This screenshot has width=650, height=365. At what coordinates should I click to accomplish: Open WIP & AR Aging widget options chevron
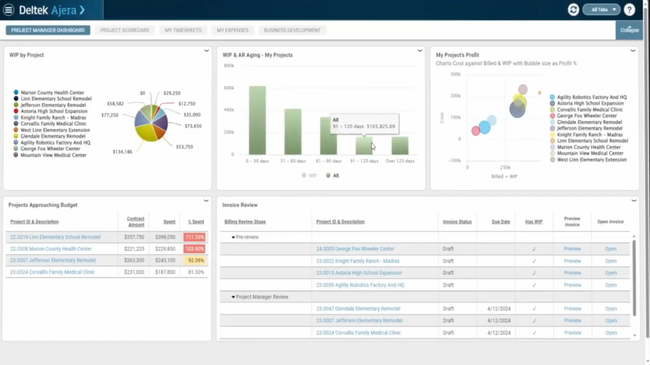pyautogui.click(x=420, y=51)
